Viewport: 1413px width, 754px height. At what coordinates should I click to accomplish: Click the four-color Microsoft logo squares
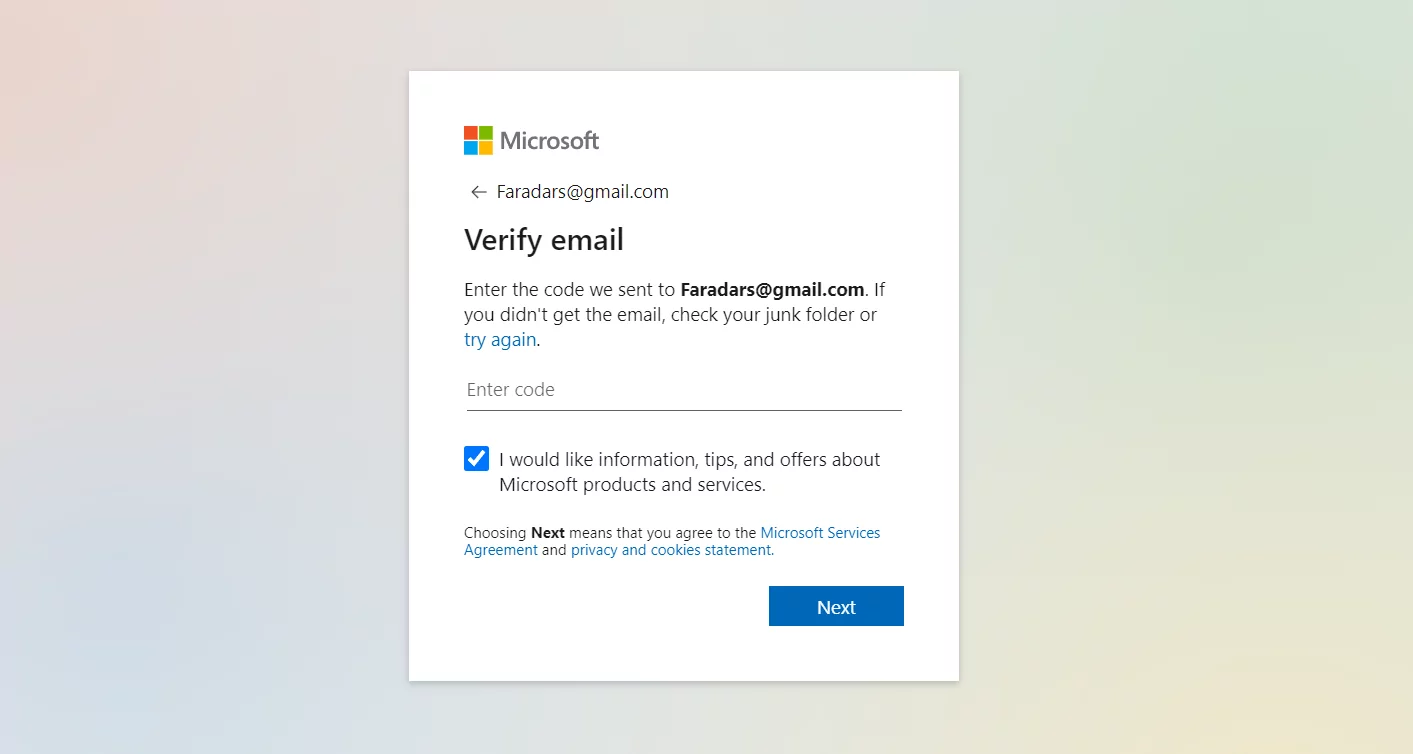point(478,140)
